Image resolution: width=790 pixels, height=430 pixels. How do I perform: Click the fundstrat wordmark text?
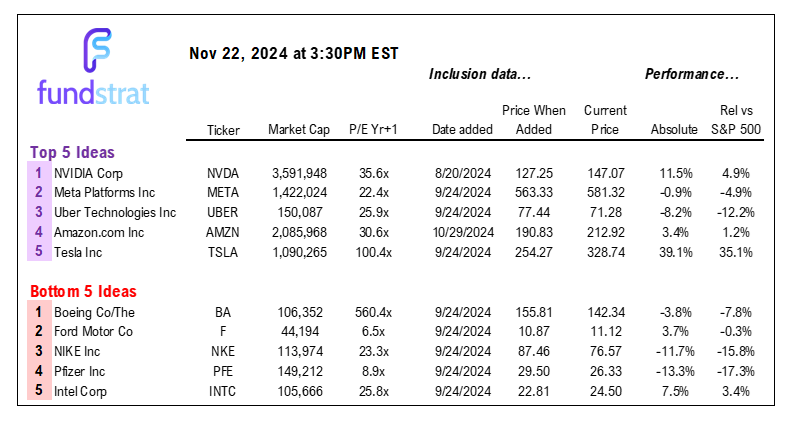click(93, 93)
